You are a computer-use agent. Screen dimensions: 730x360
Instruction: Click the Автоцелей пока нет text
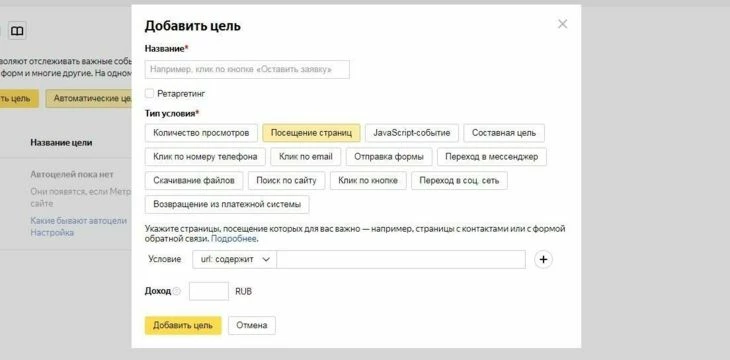[72, 175]
